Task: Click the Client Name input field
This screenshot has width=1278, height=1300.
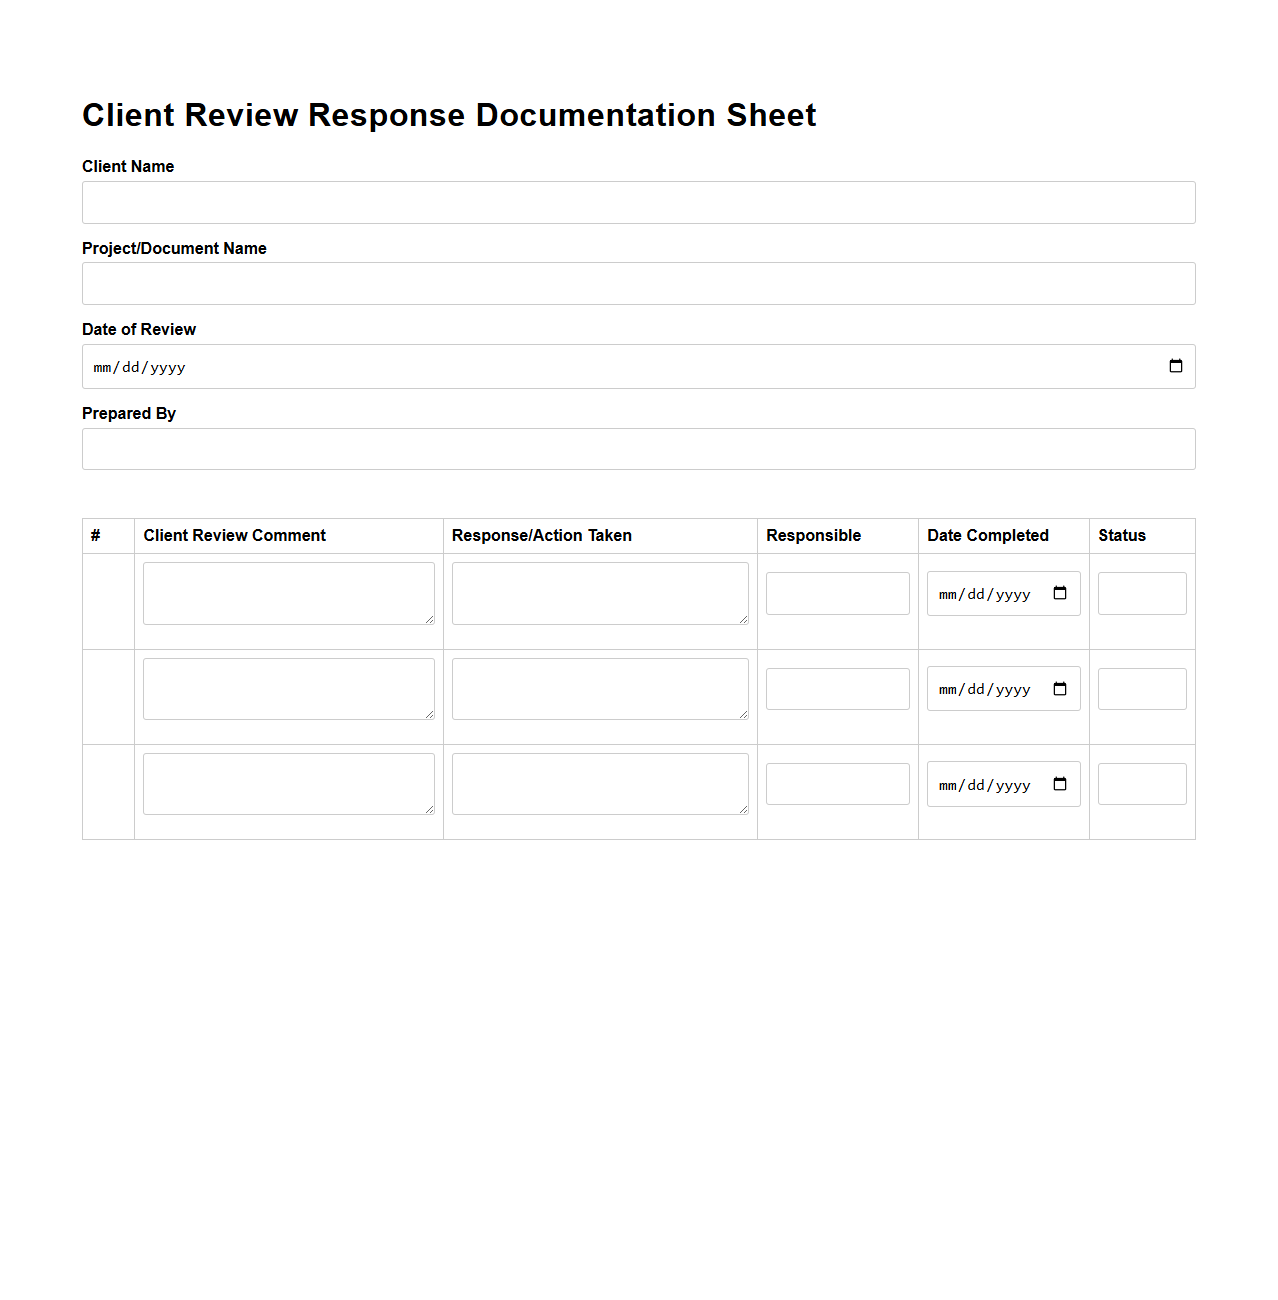Action: tap(638, 202)
